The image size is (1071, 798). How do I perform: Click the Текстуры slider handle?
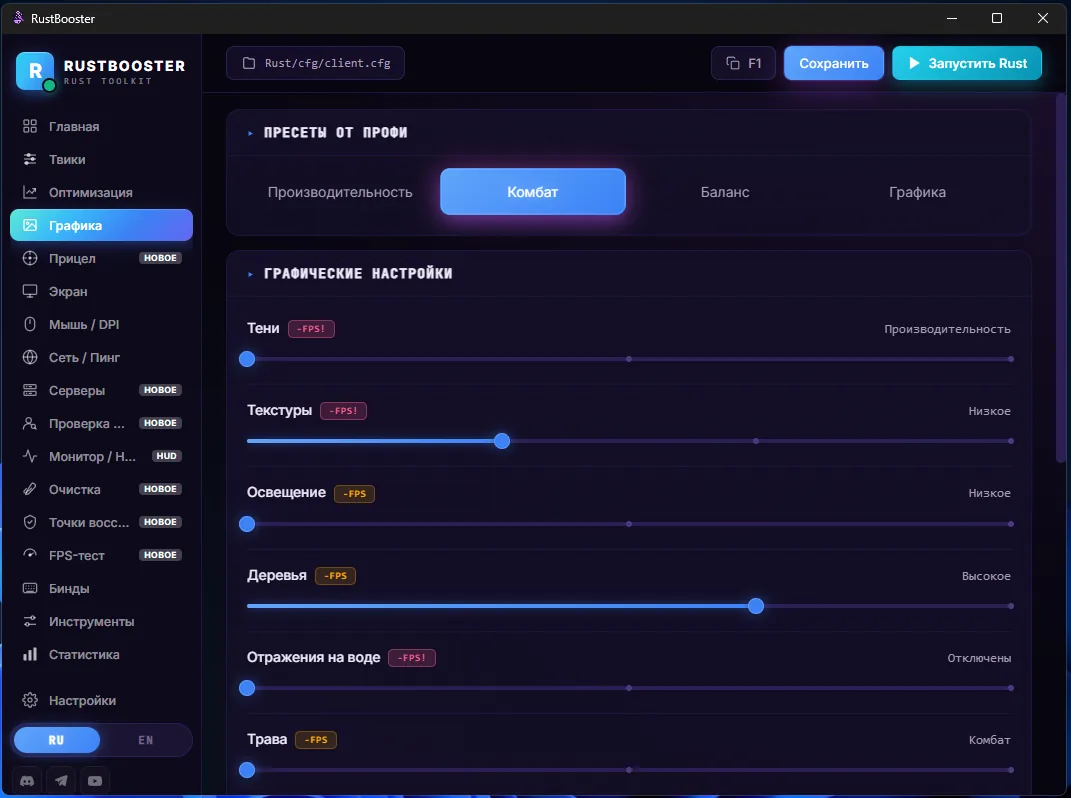[502, 441]
